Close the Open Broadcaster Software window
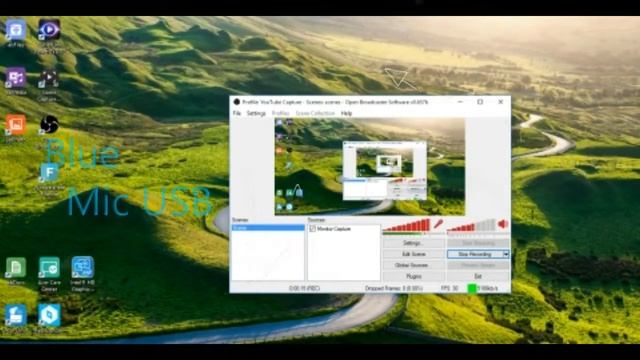 click(x=501, y=102)
